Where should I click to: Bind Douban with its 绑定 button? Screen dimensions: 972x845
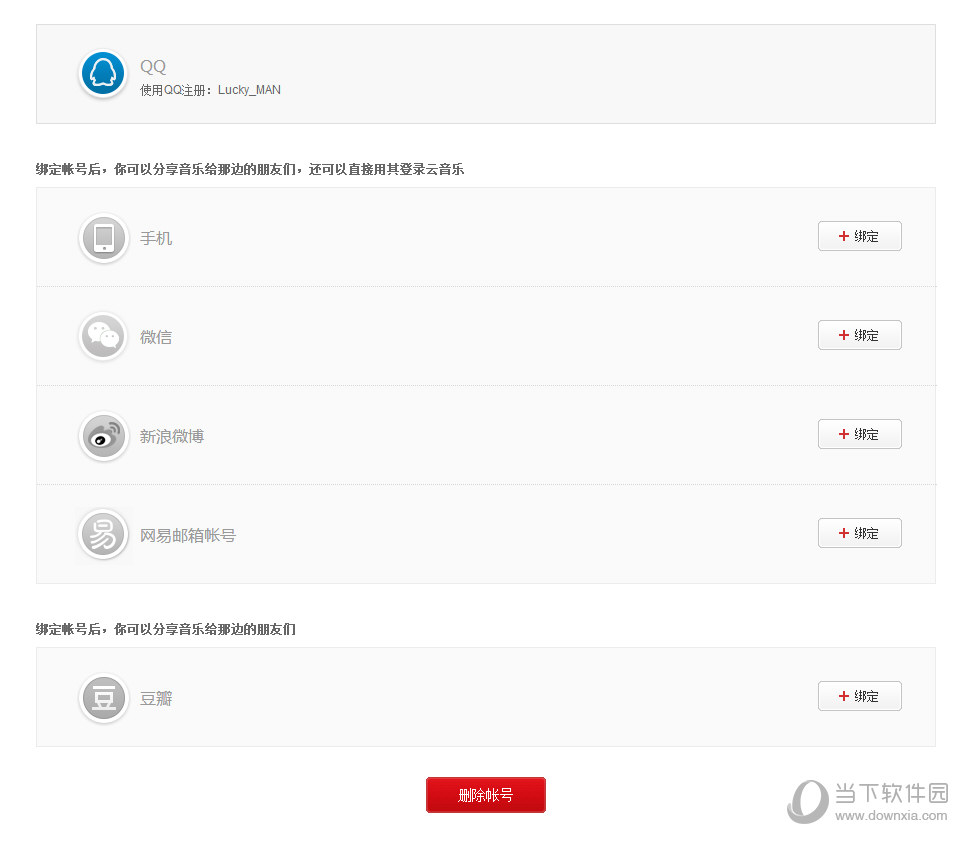860,696
